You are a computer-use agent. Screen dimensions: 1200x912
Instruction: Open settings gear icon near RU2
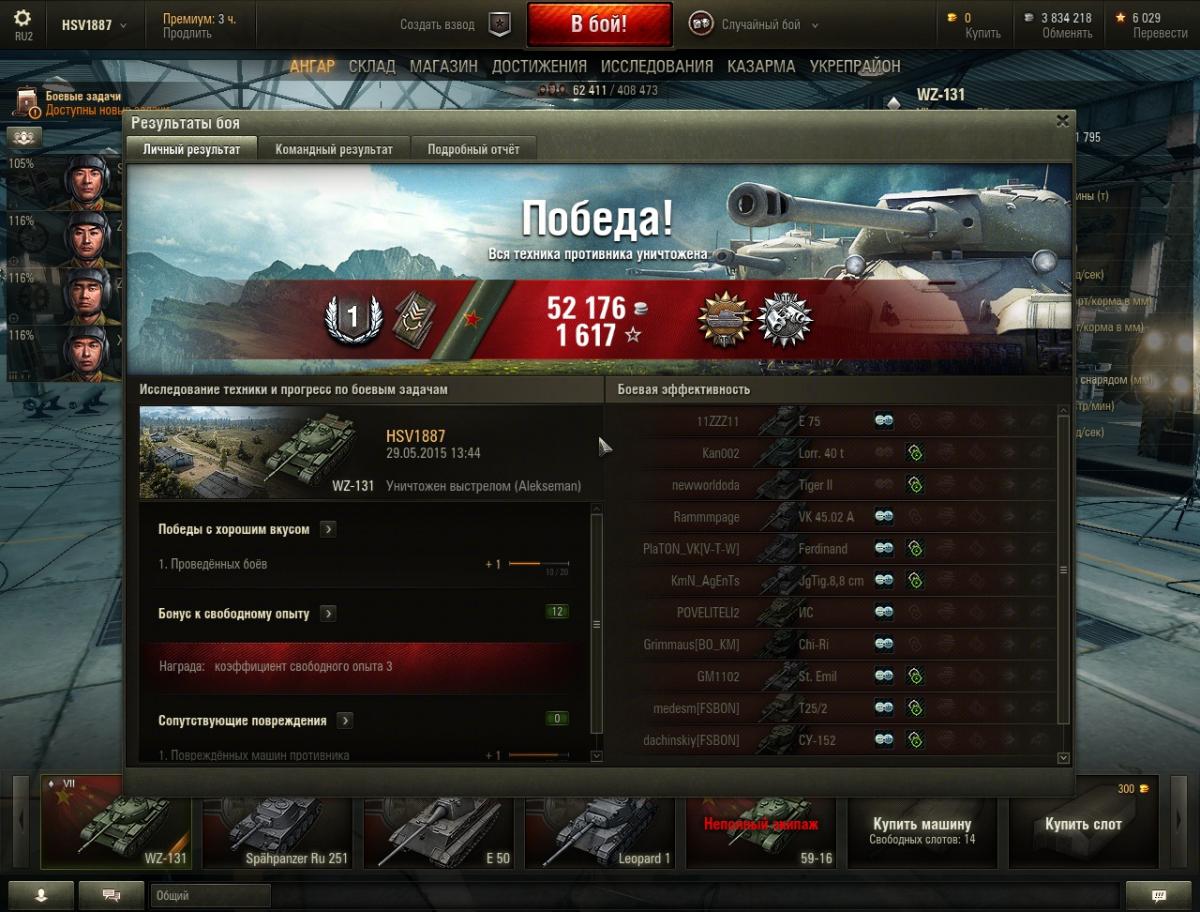click(x=23, y=18)
